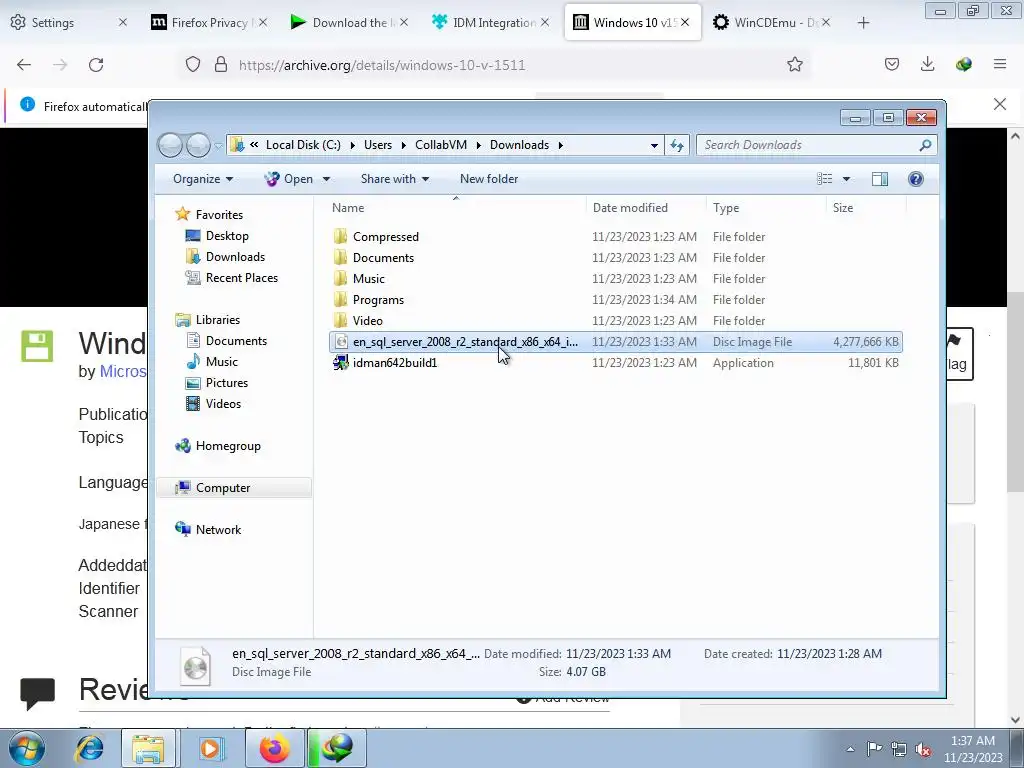Screen dimensions: 1024x768
Task: Open the view options dropdown arrow
Action: (x=846, y=179)
